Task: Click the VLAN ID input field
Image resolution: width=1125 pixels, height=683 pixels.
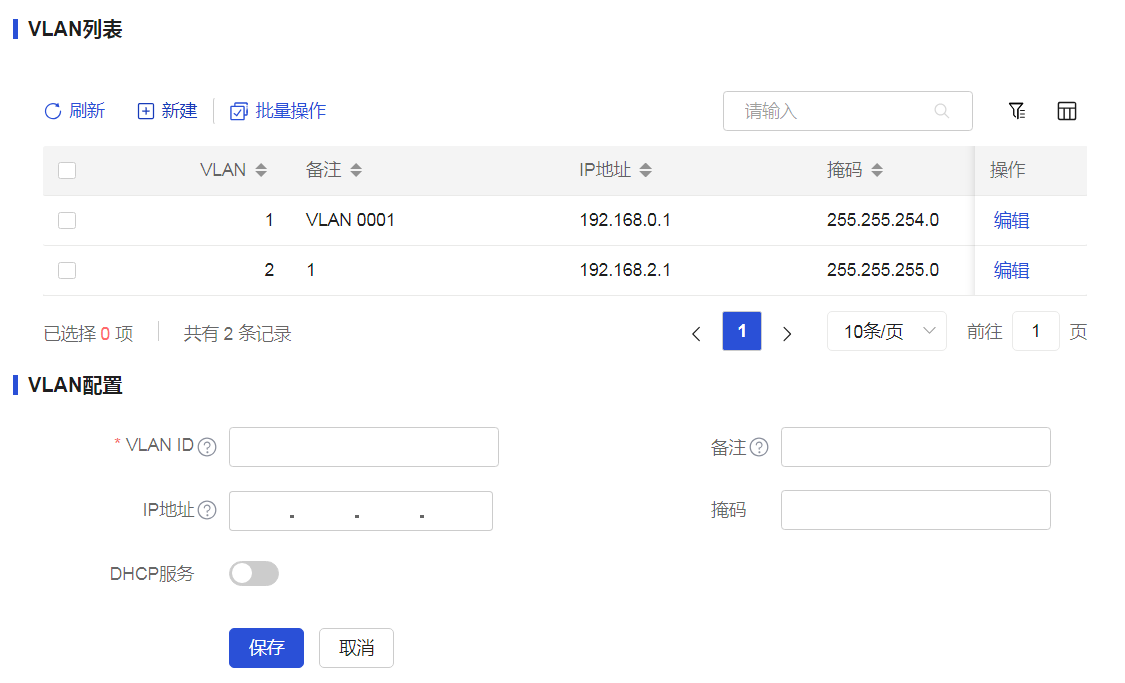Action: [x=363, y=447]
